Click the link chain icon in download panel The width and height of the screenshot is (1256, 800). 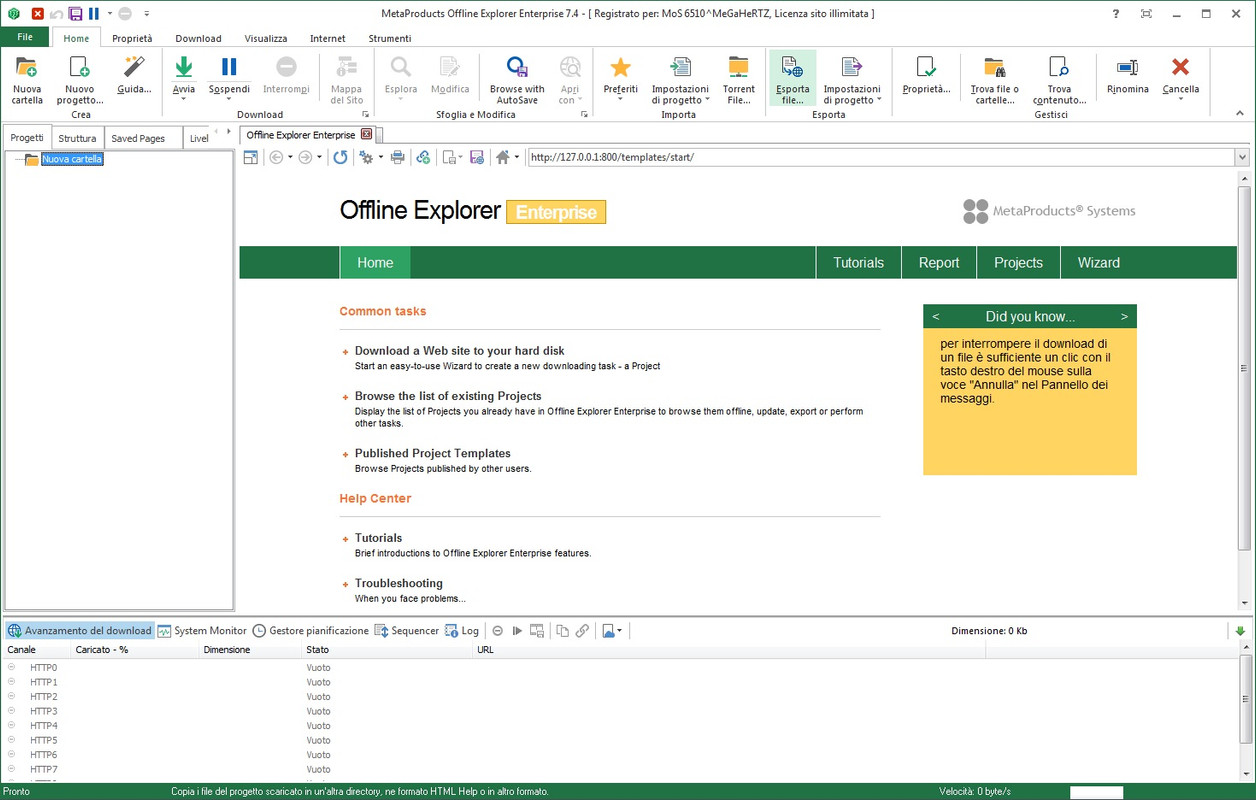click(582, 631)
